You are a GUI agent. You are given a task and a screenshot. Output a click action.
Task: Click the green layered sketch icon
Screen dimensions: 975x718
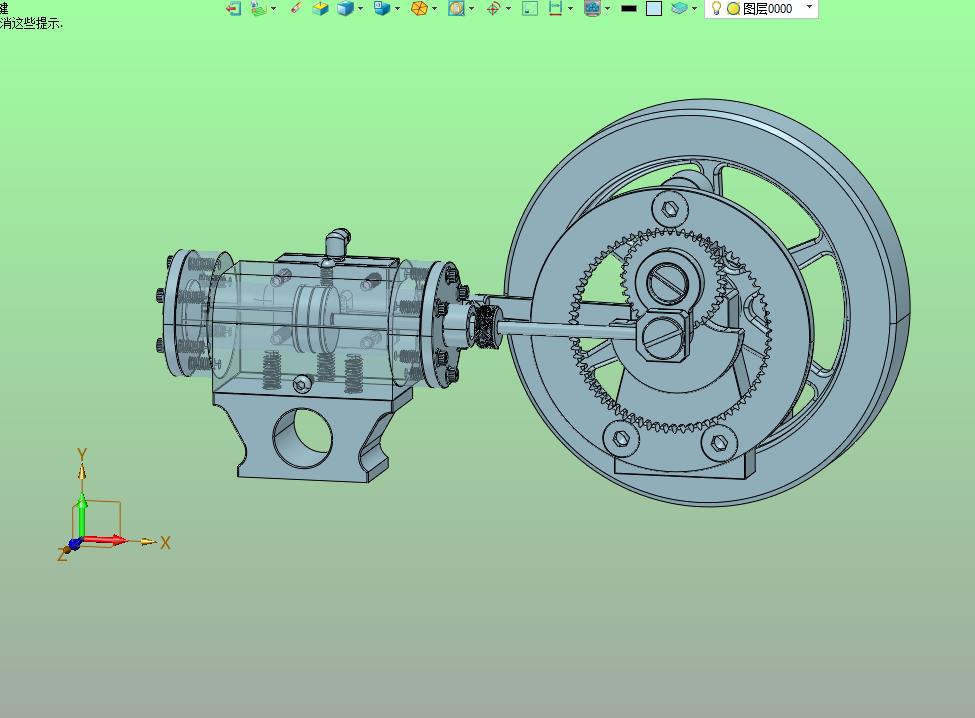tap(258, 8)
